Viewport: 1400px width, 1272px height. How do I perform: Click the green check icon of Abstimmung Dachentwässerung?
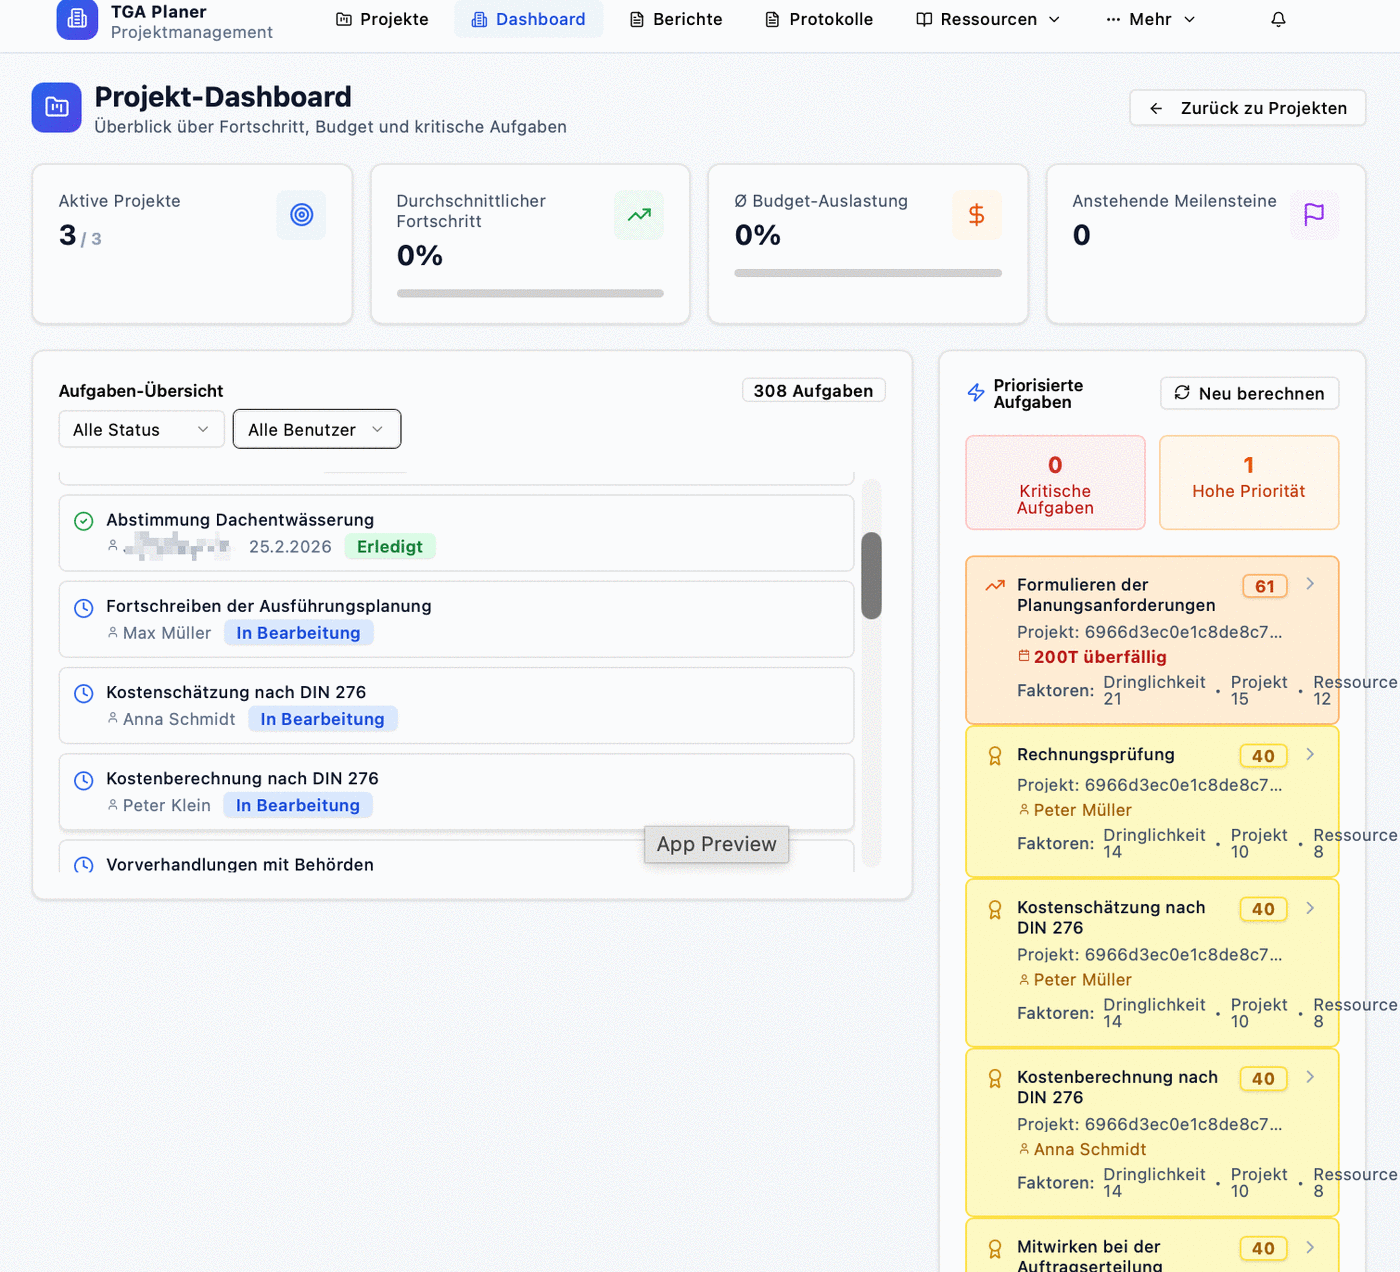84,521
